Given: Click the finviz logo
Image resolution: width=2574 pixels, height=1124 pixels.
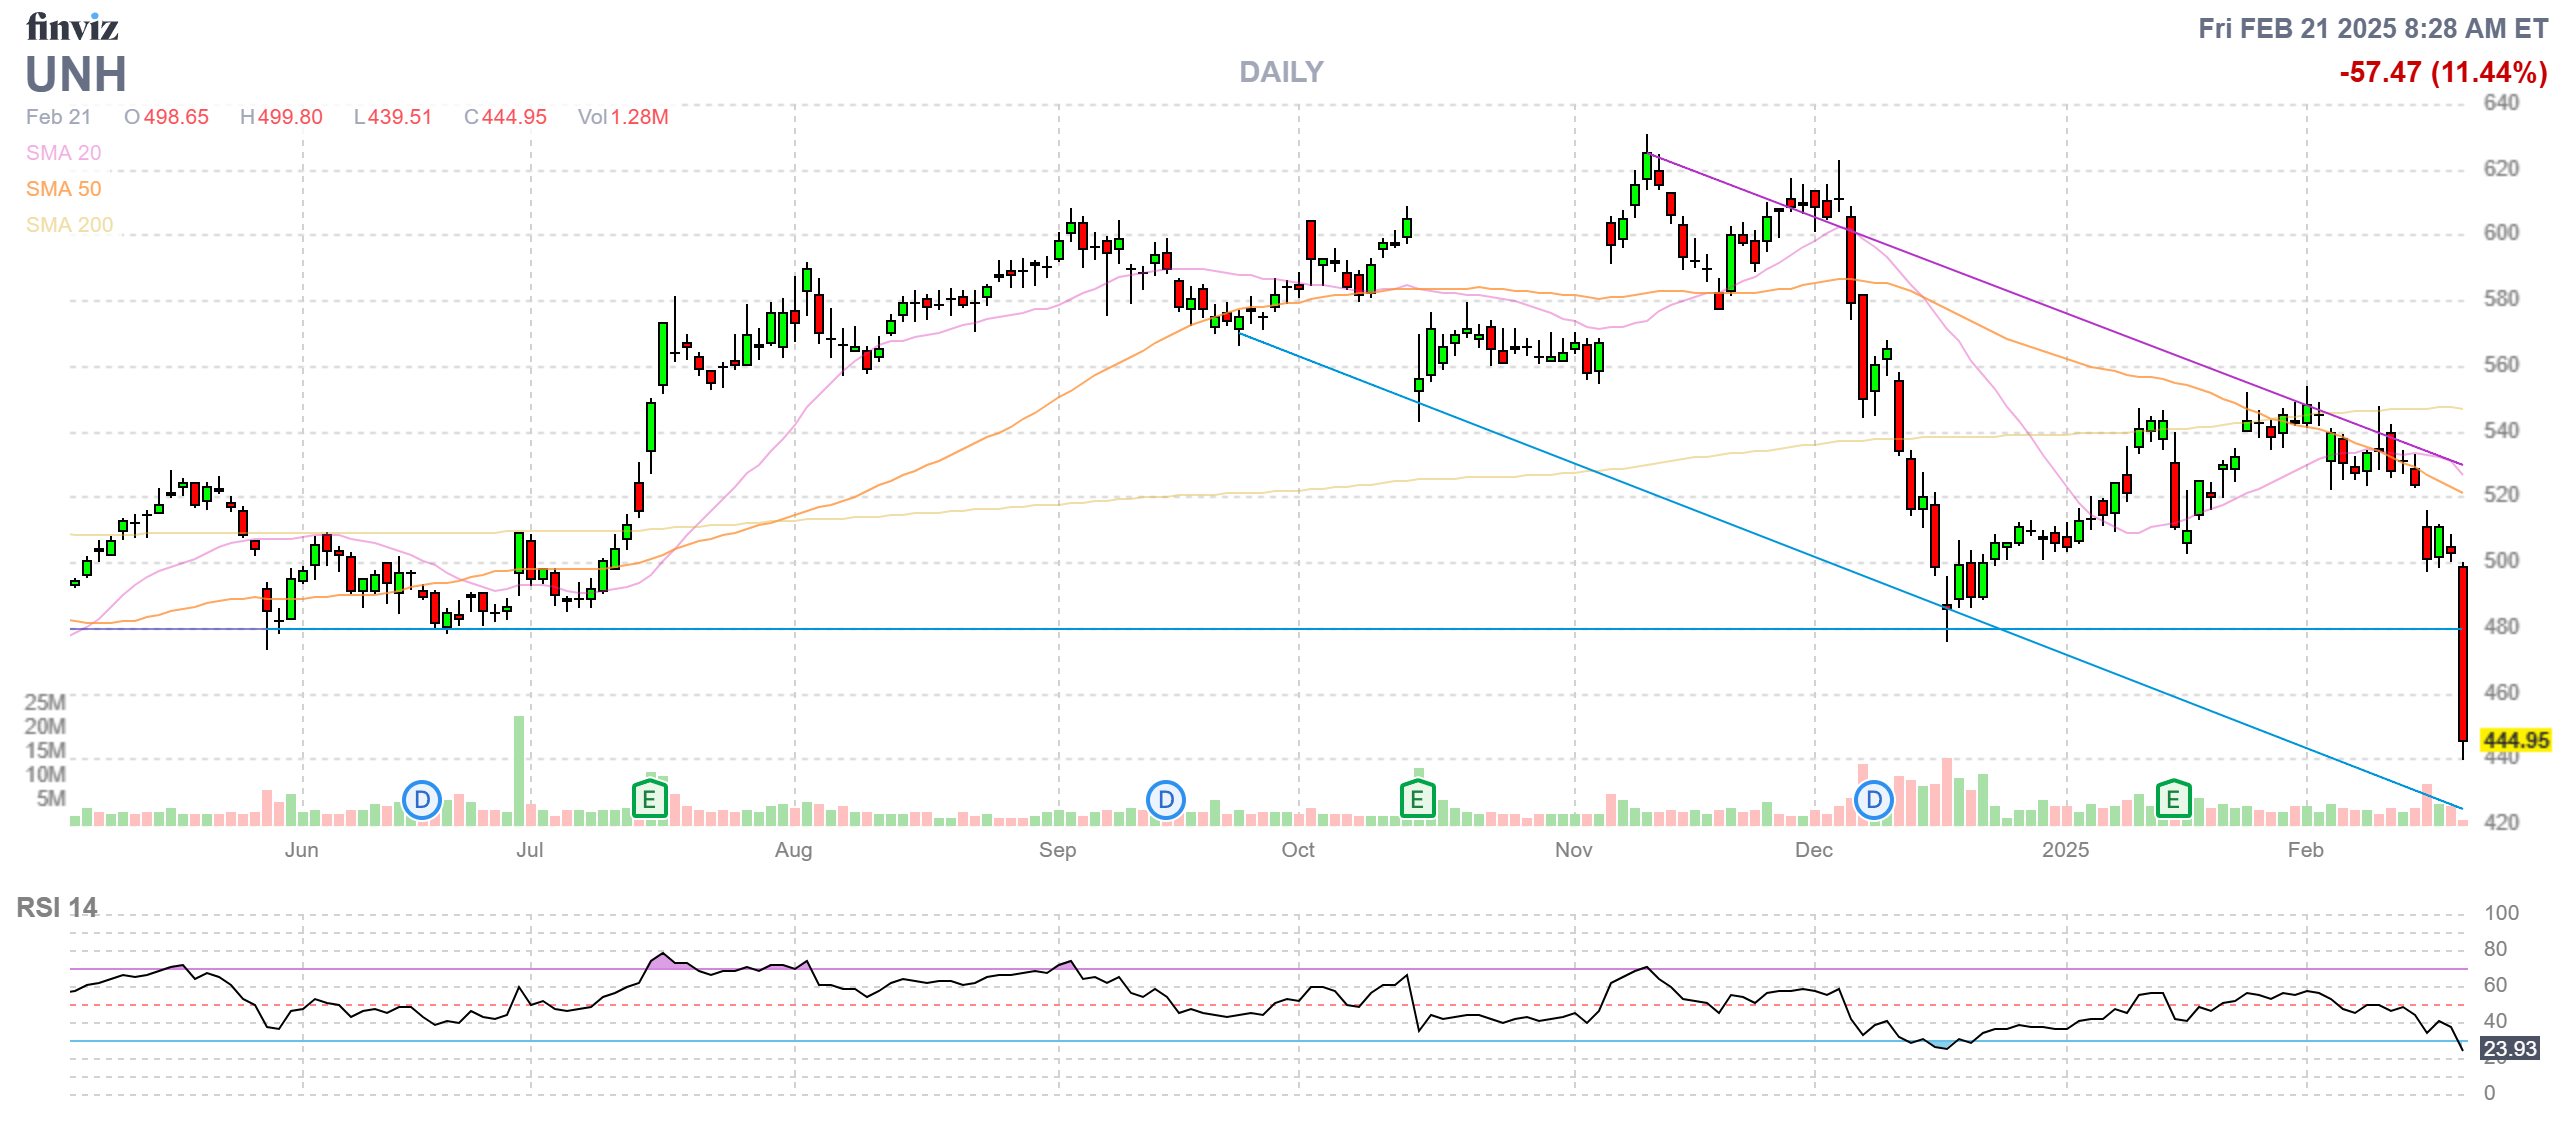Looking at the screenshot, I should [72, 26].
